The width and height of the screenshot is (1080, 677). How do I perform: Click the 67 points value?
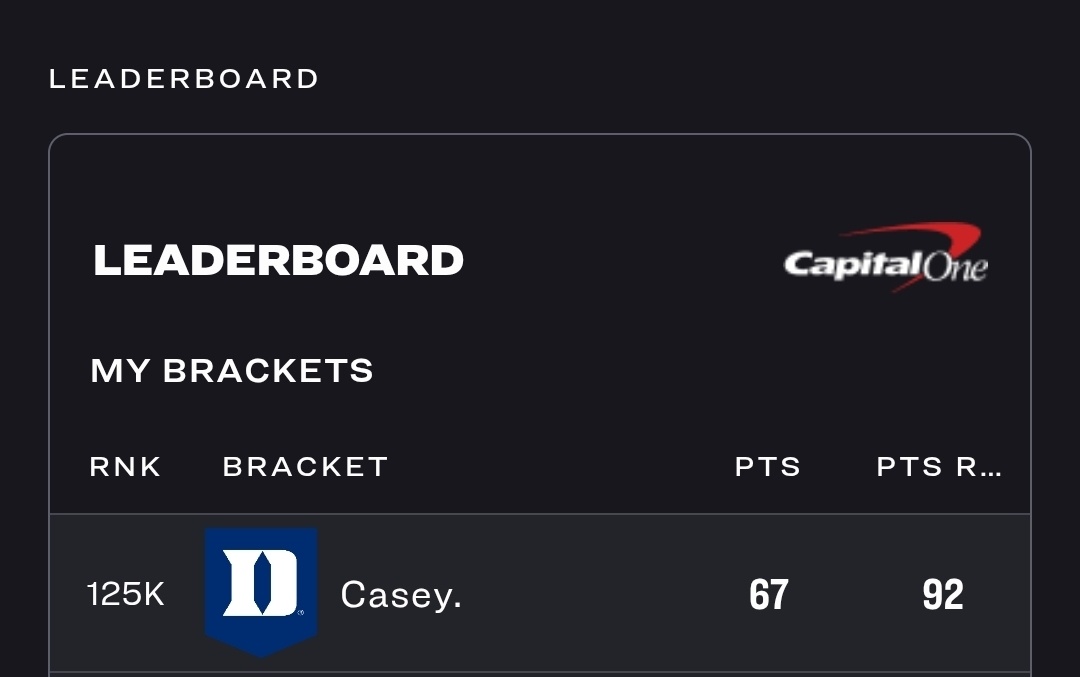pyautogui.click(x=769, y=595)
